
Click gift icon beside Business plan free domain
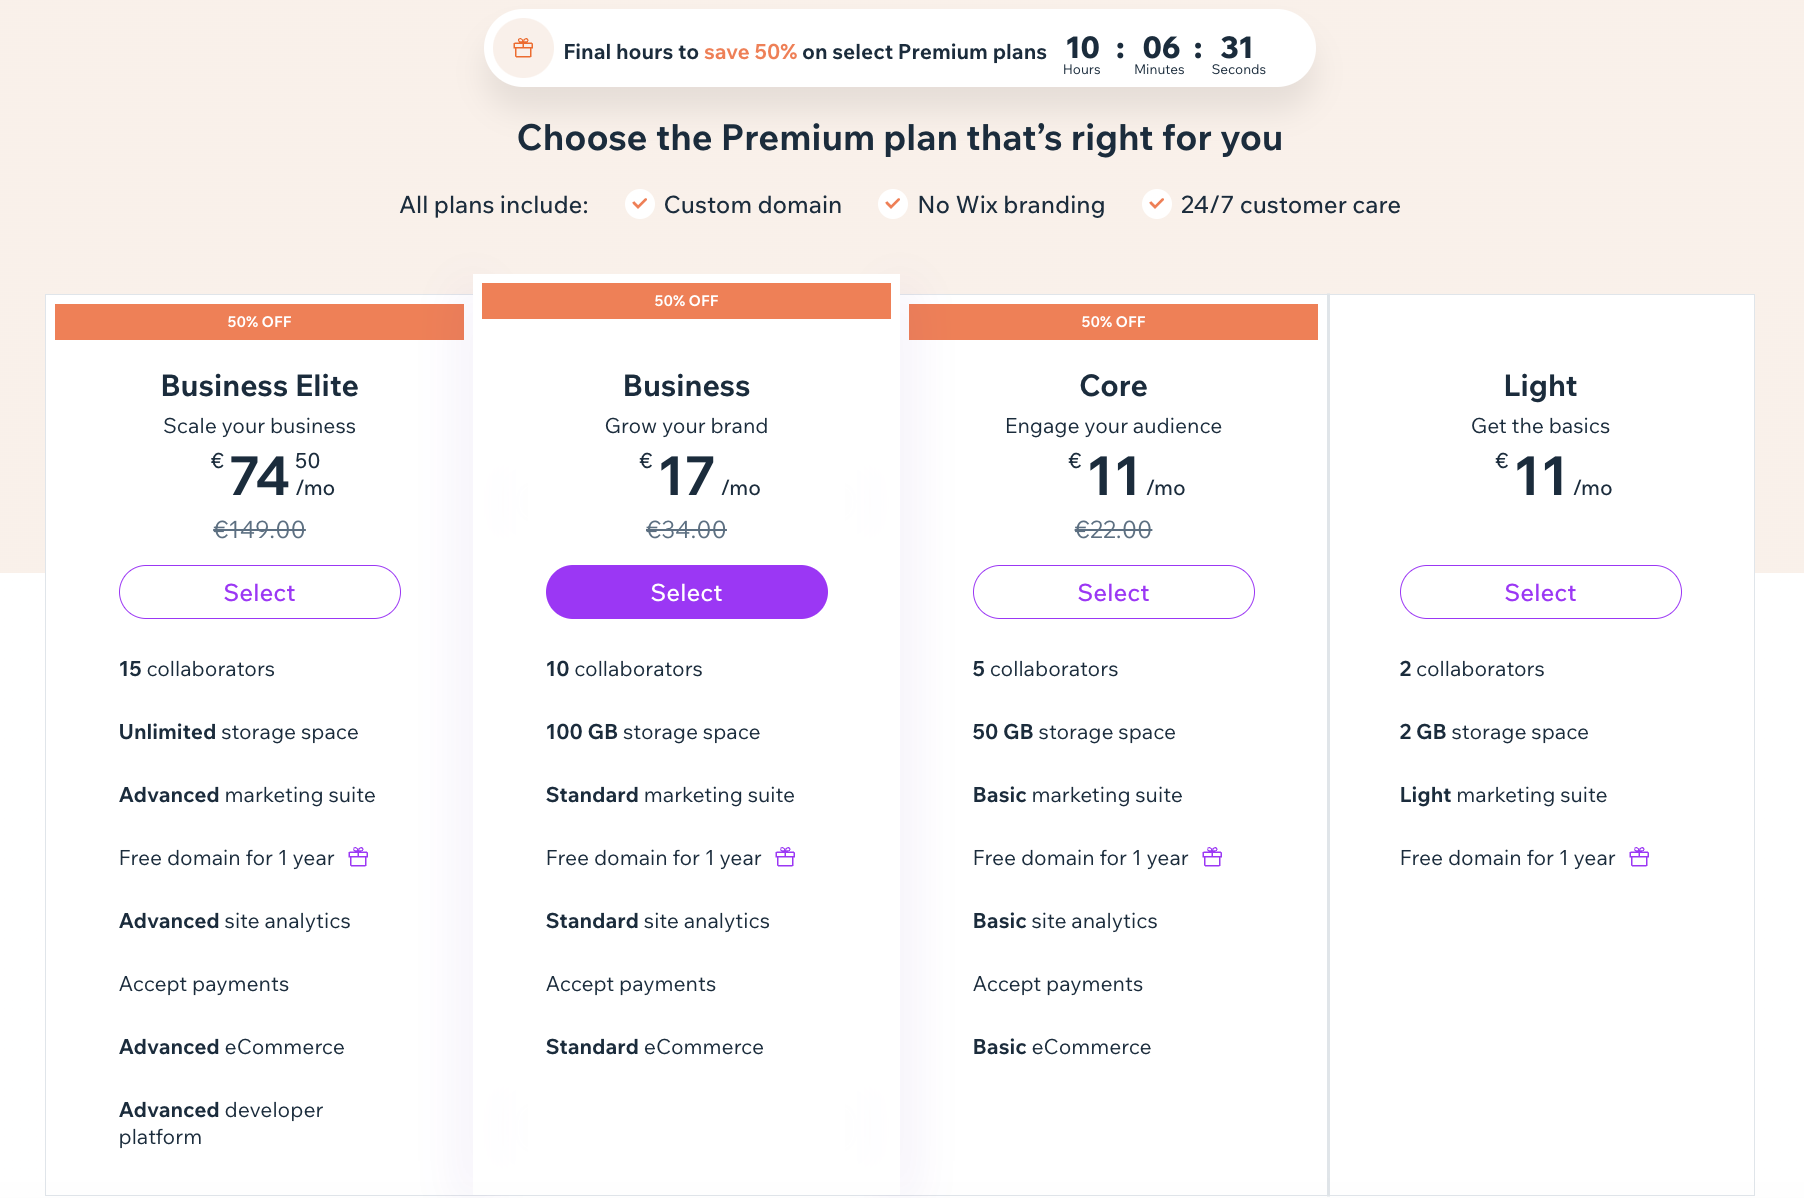pyautogui.click(x=785, y=857)
